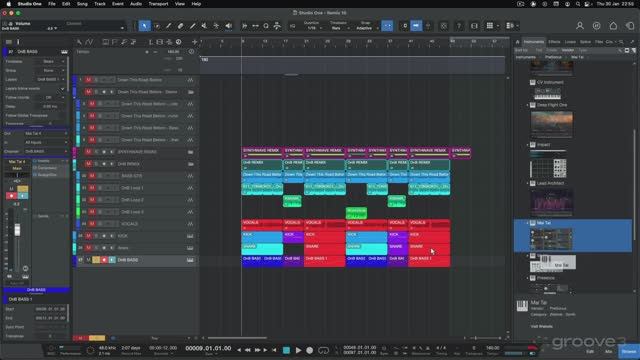
Task: Open the File menu
Action: point(51,4)
